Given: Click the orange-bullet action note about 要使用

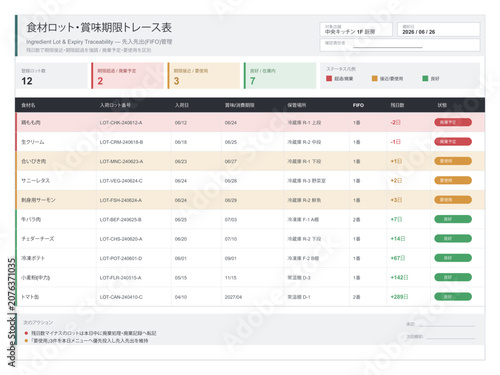Looking at the screenshot, I should click(x=90, y=341).
